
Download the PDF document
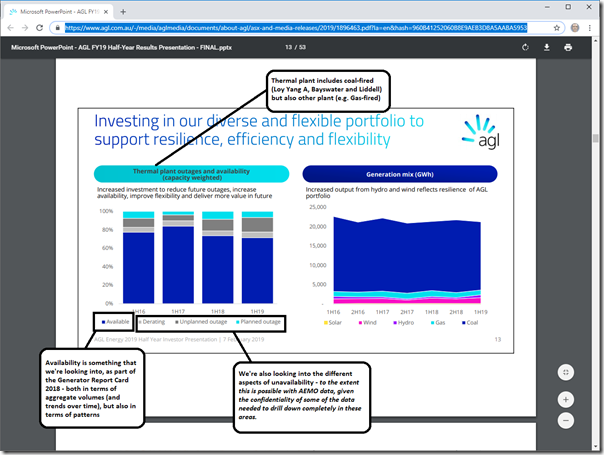(547, 47)
